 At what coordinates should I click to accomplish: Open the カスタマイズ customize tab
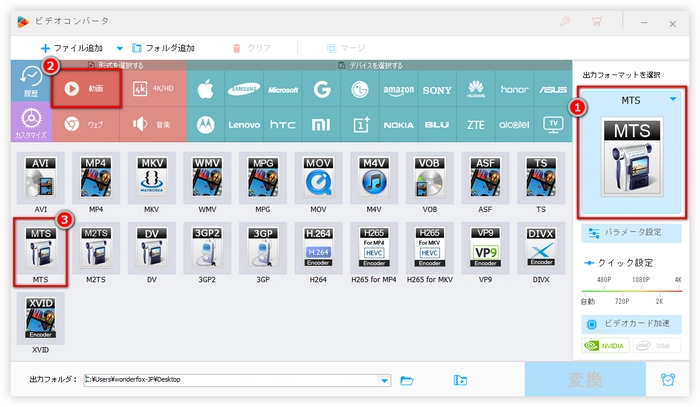pyautogui.click(x=31, y=122)
